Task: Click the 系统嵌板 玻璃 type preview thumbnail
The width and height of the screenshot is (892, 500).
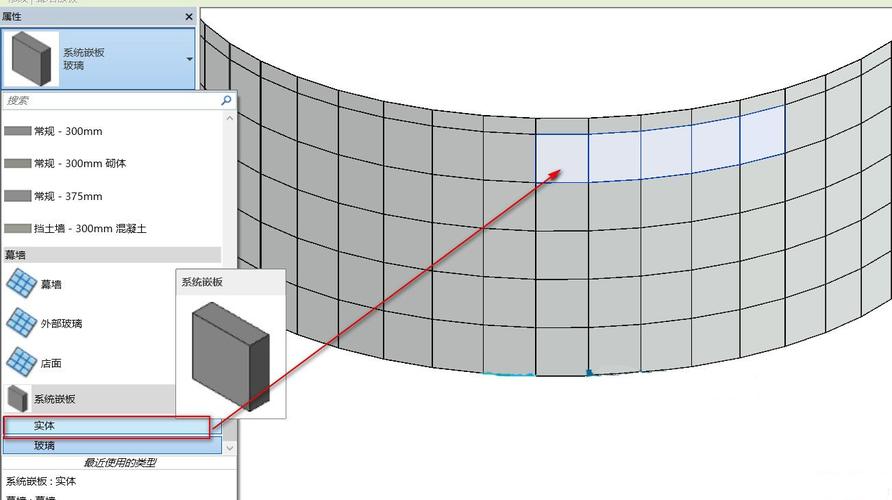Action: (x=30, y=59)
